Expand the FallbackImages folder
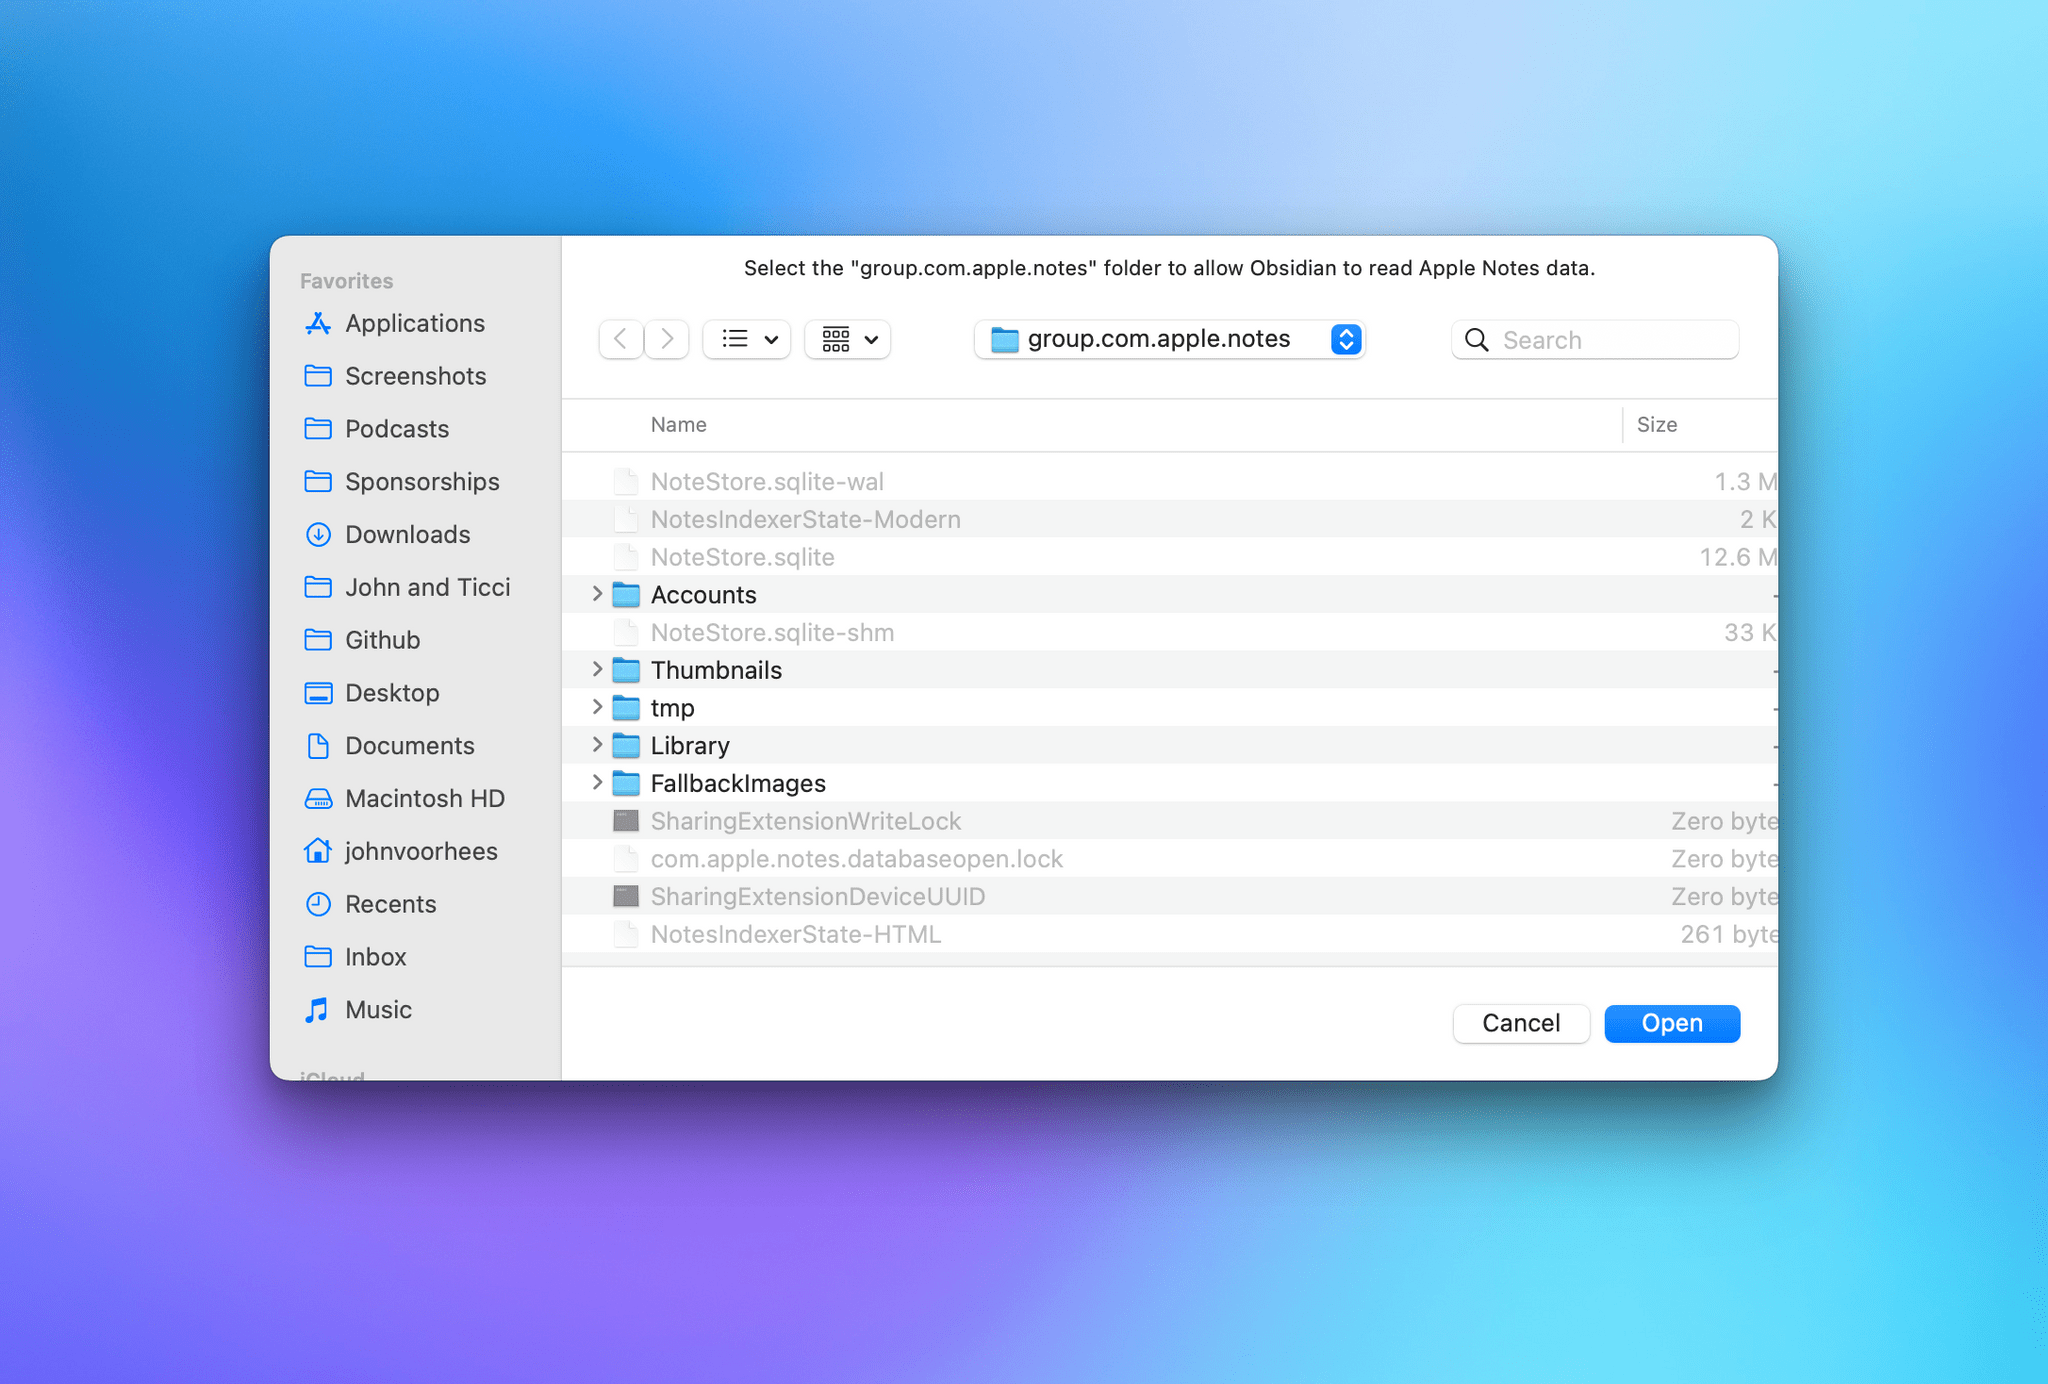This screenshot has height=1384, width=2048. point(596,782)
